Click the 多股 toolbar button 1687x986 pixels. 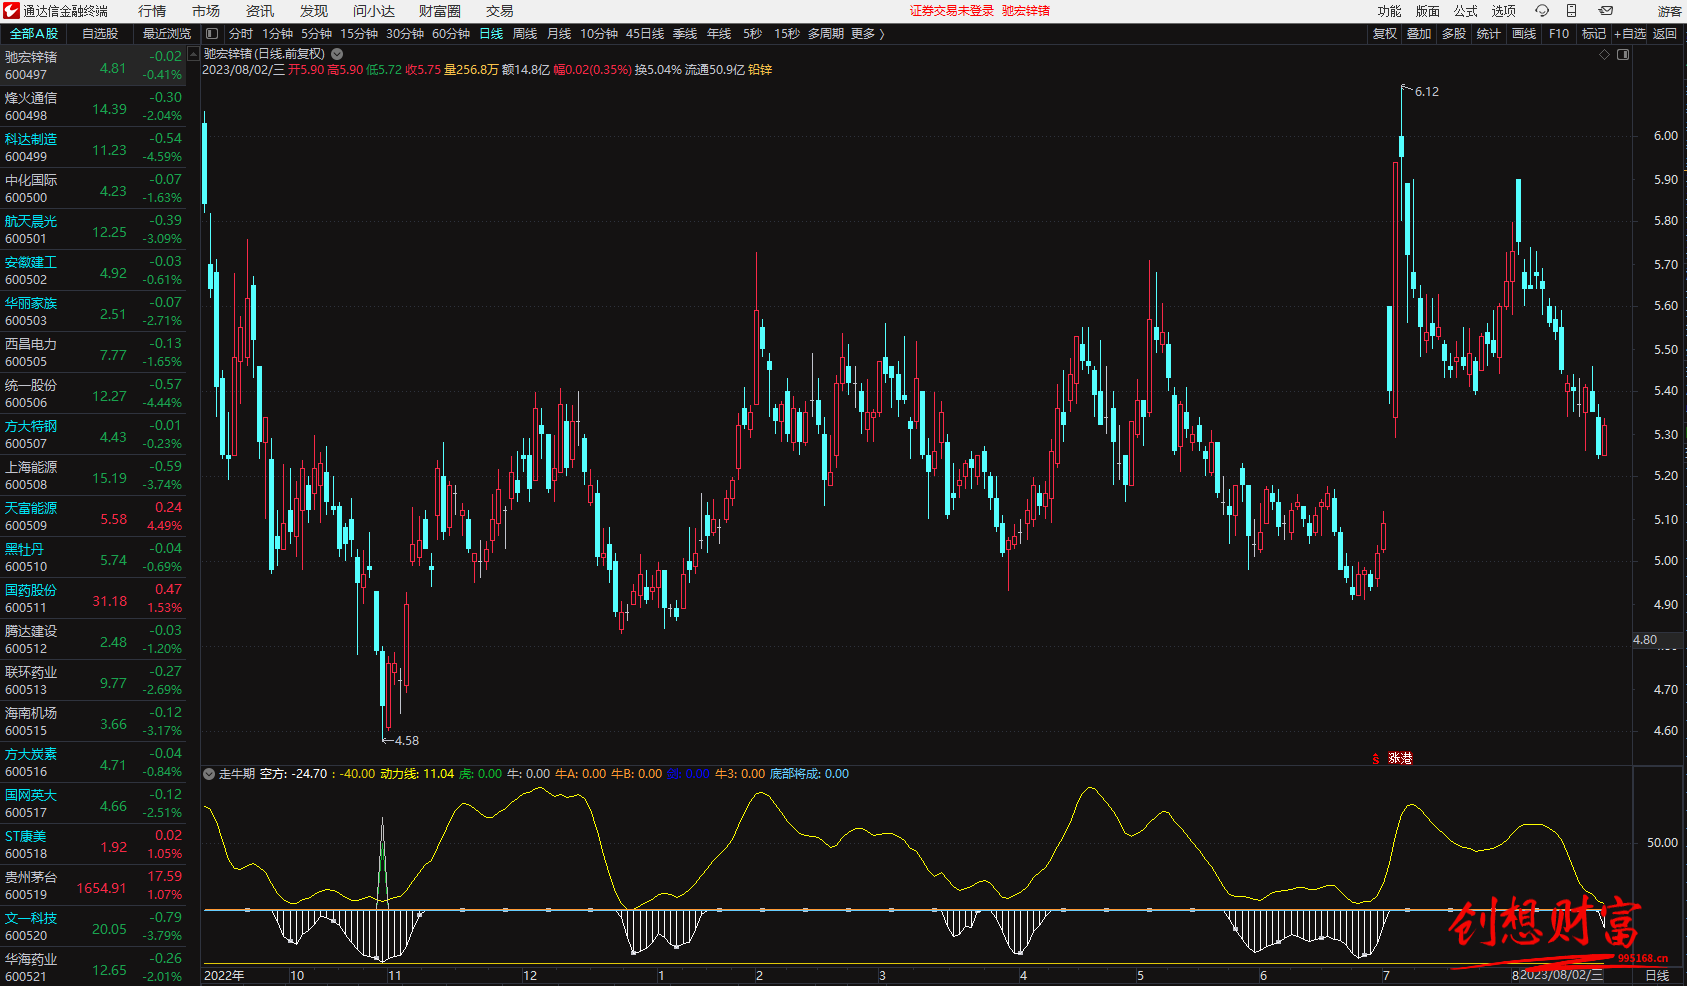click(1454, 34)
